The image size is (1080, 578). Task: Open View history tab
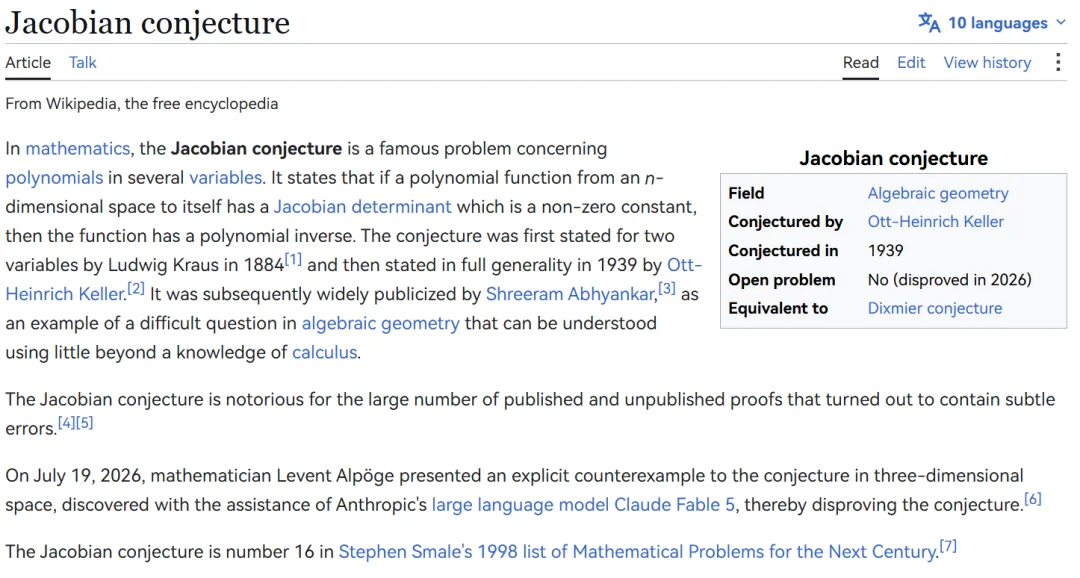987,63
